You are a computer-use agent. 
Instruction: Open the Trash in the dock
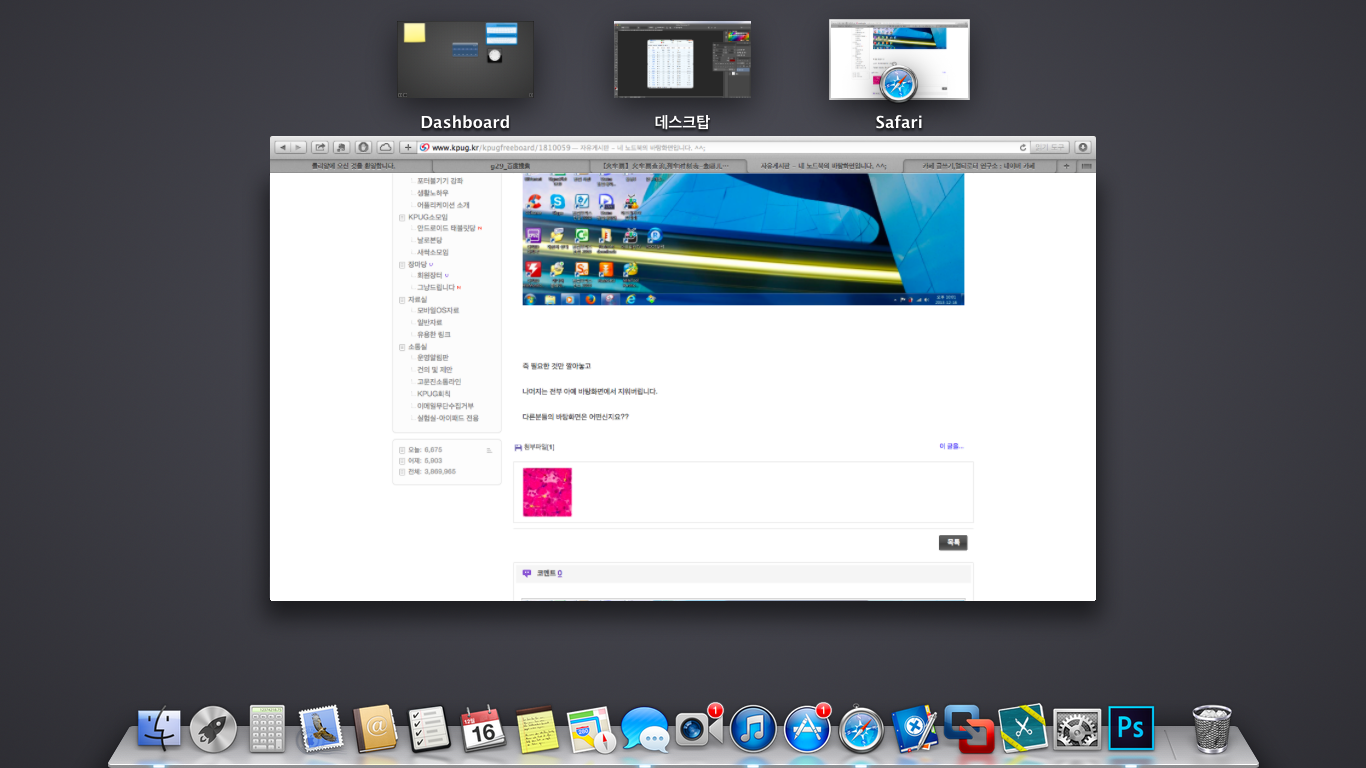1212,729
